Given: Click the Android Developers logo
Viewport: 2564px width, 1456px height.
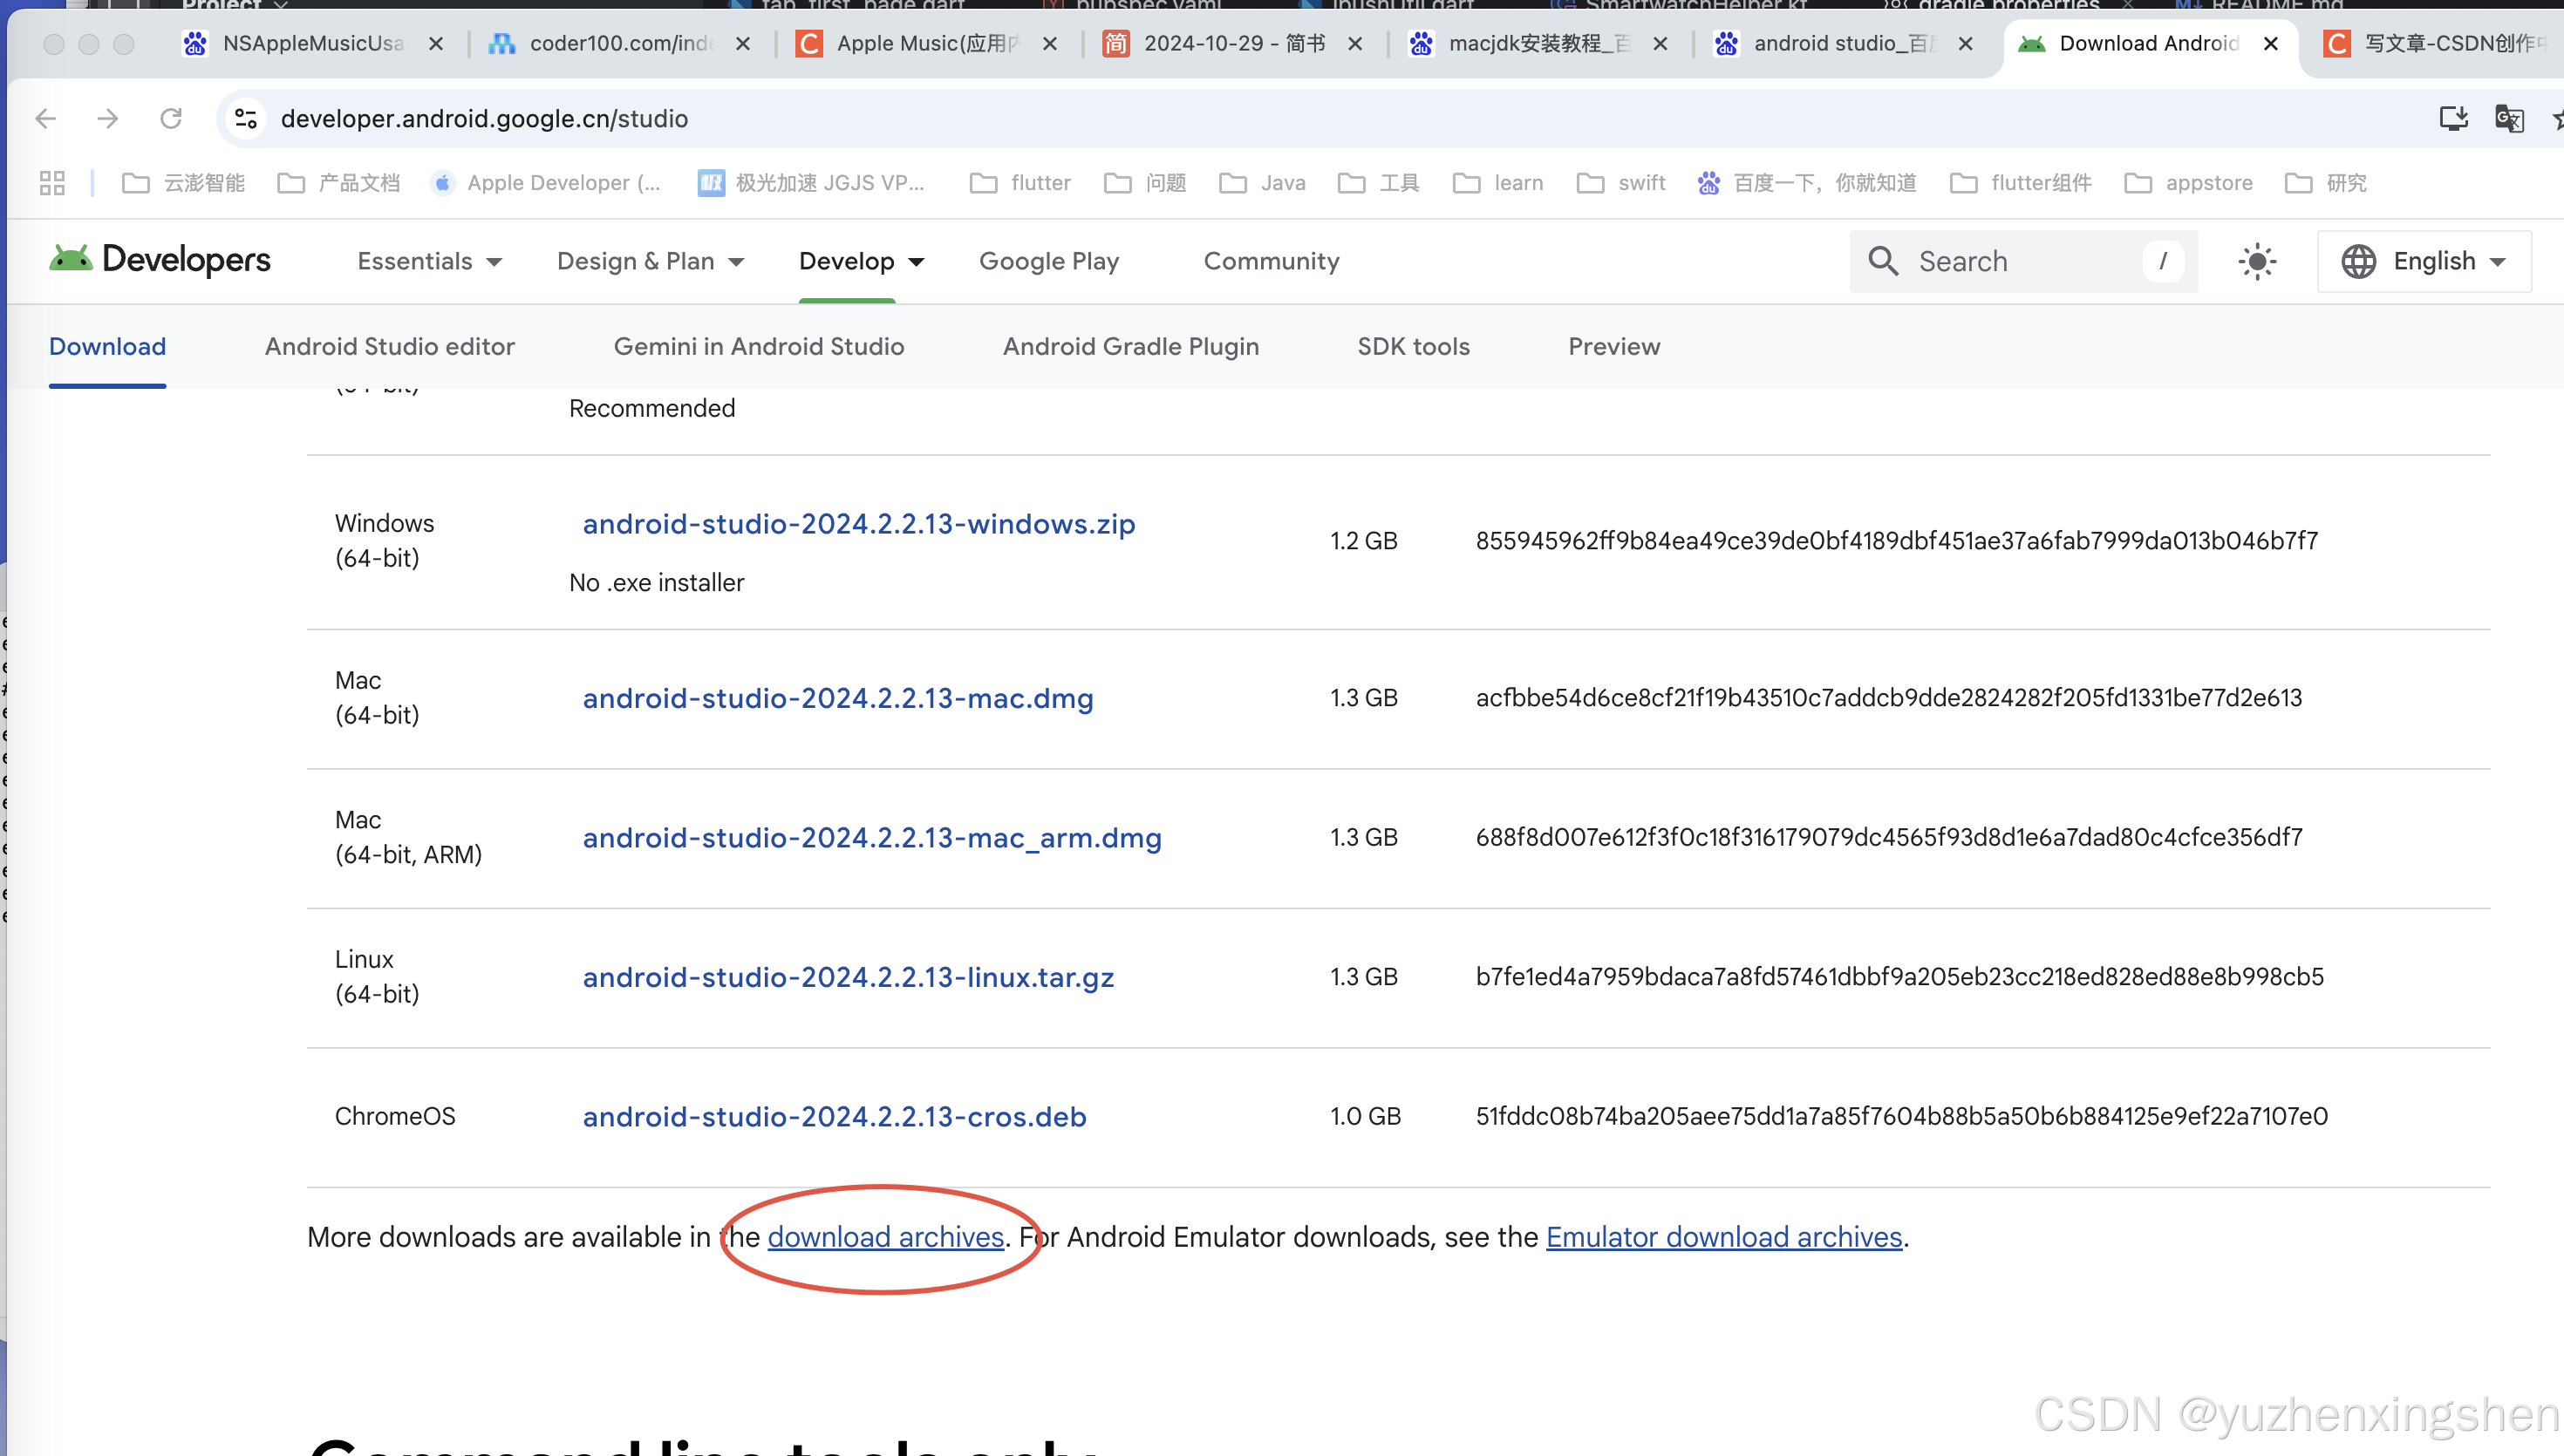Looking at the screenshot, I should [x=159, y=261].
